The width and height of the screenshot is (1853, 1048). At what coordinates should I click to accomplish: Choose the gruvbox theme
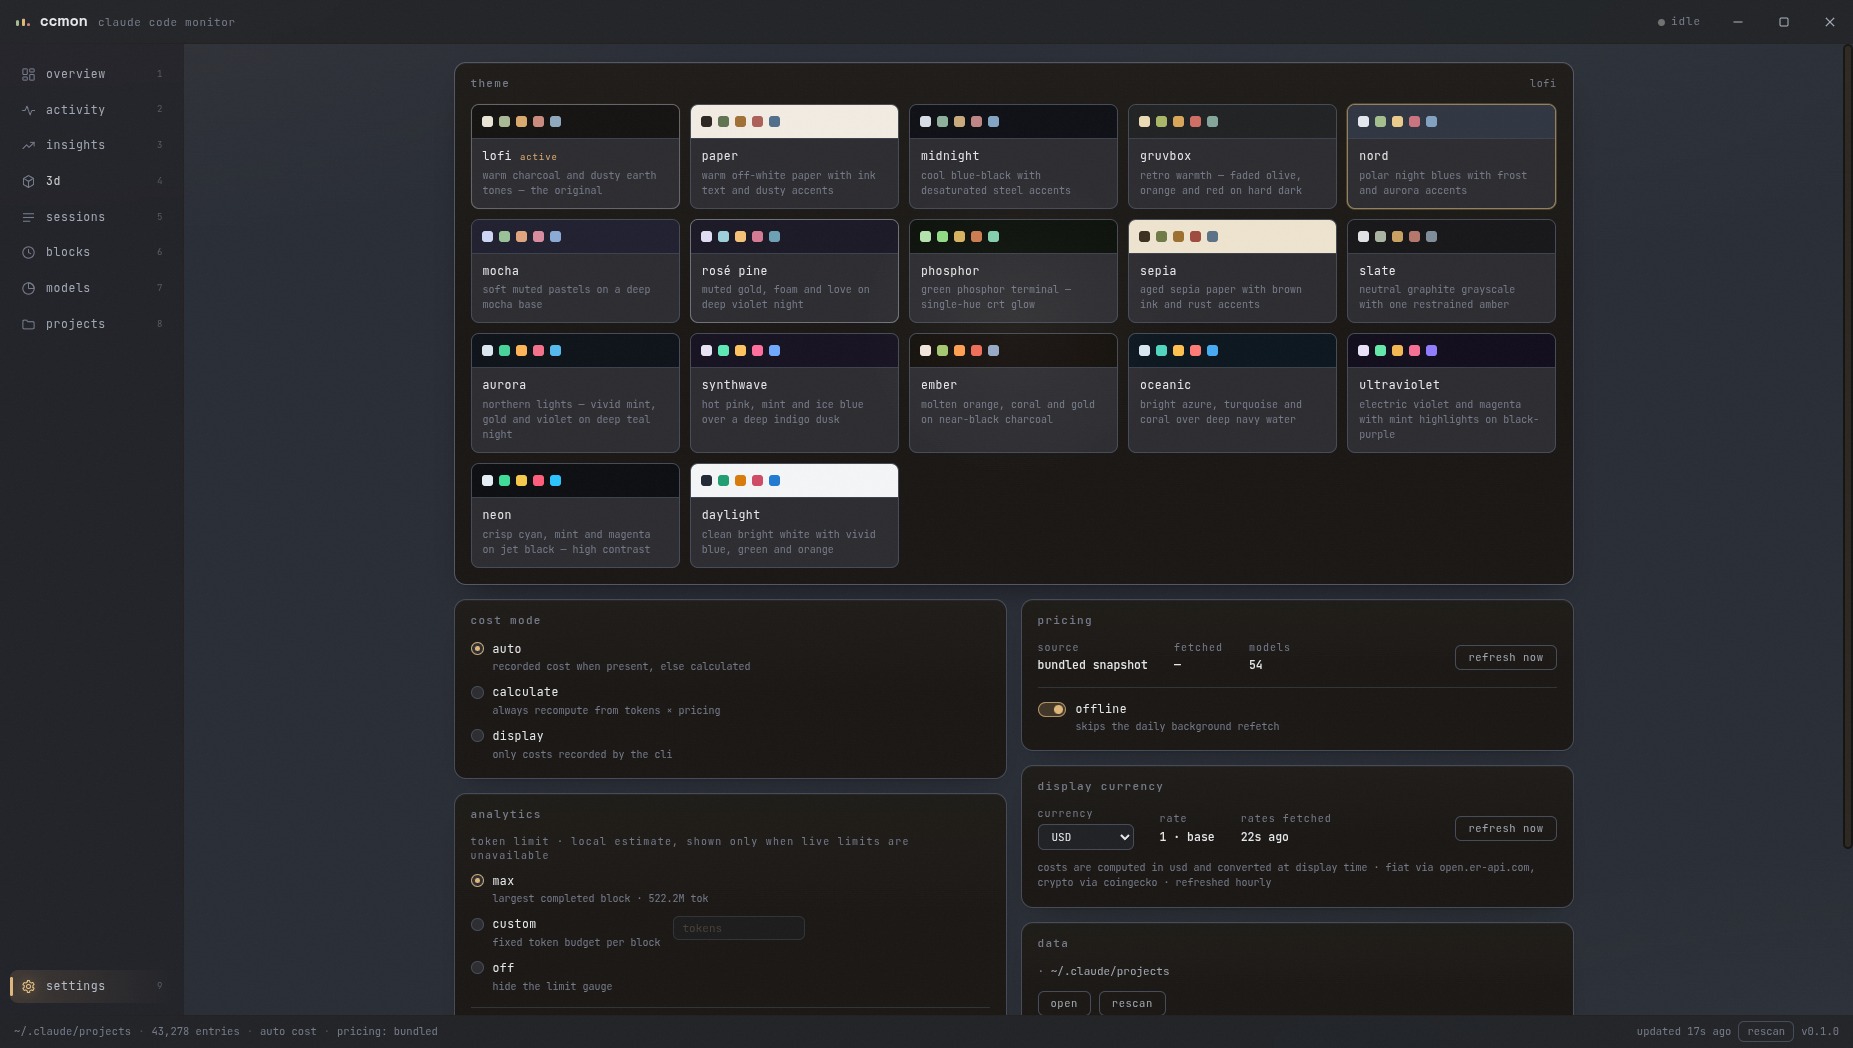point(1232,156)
